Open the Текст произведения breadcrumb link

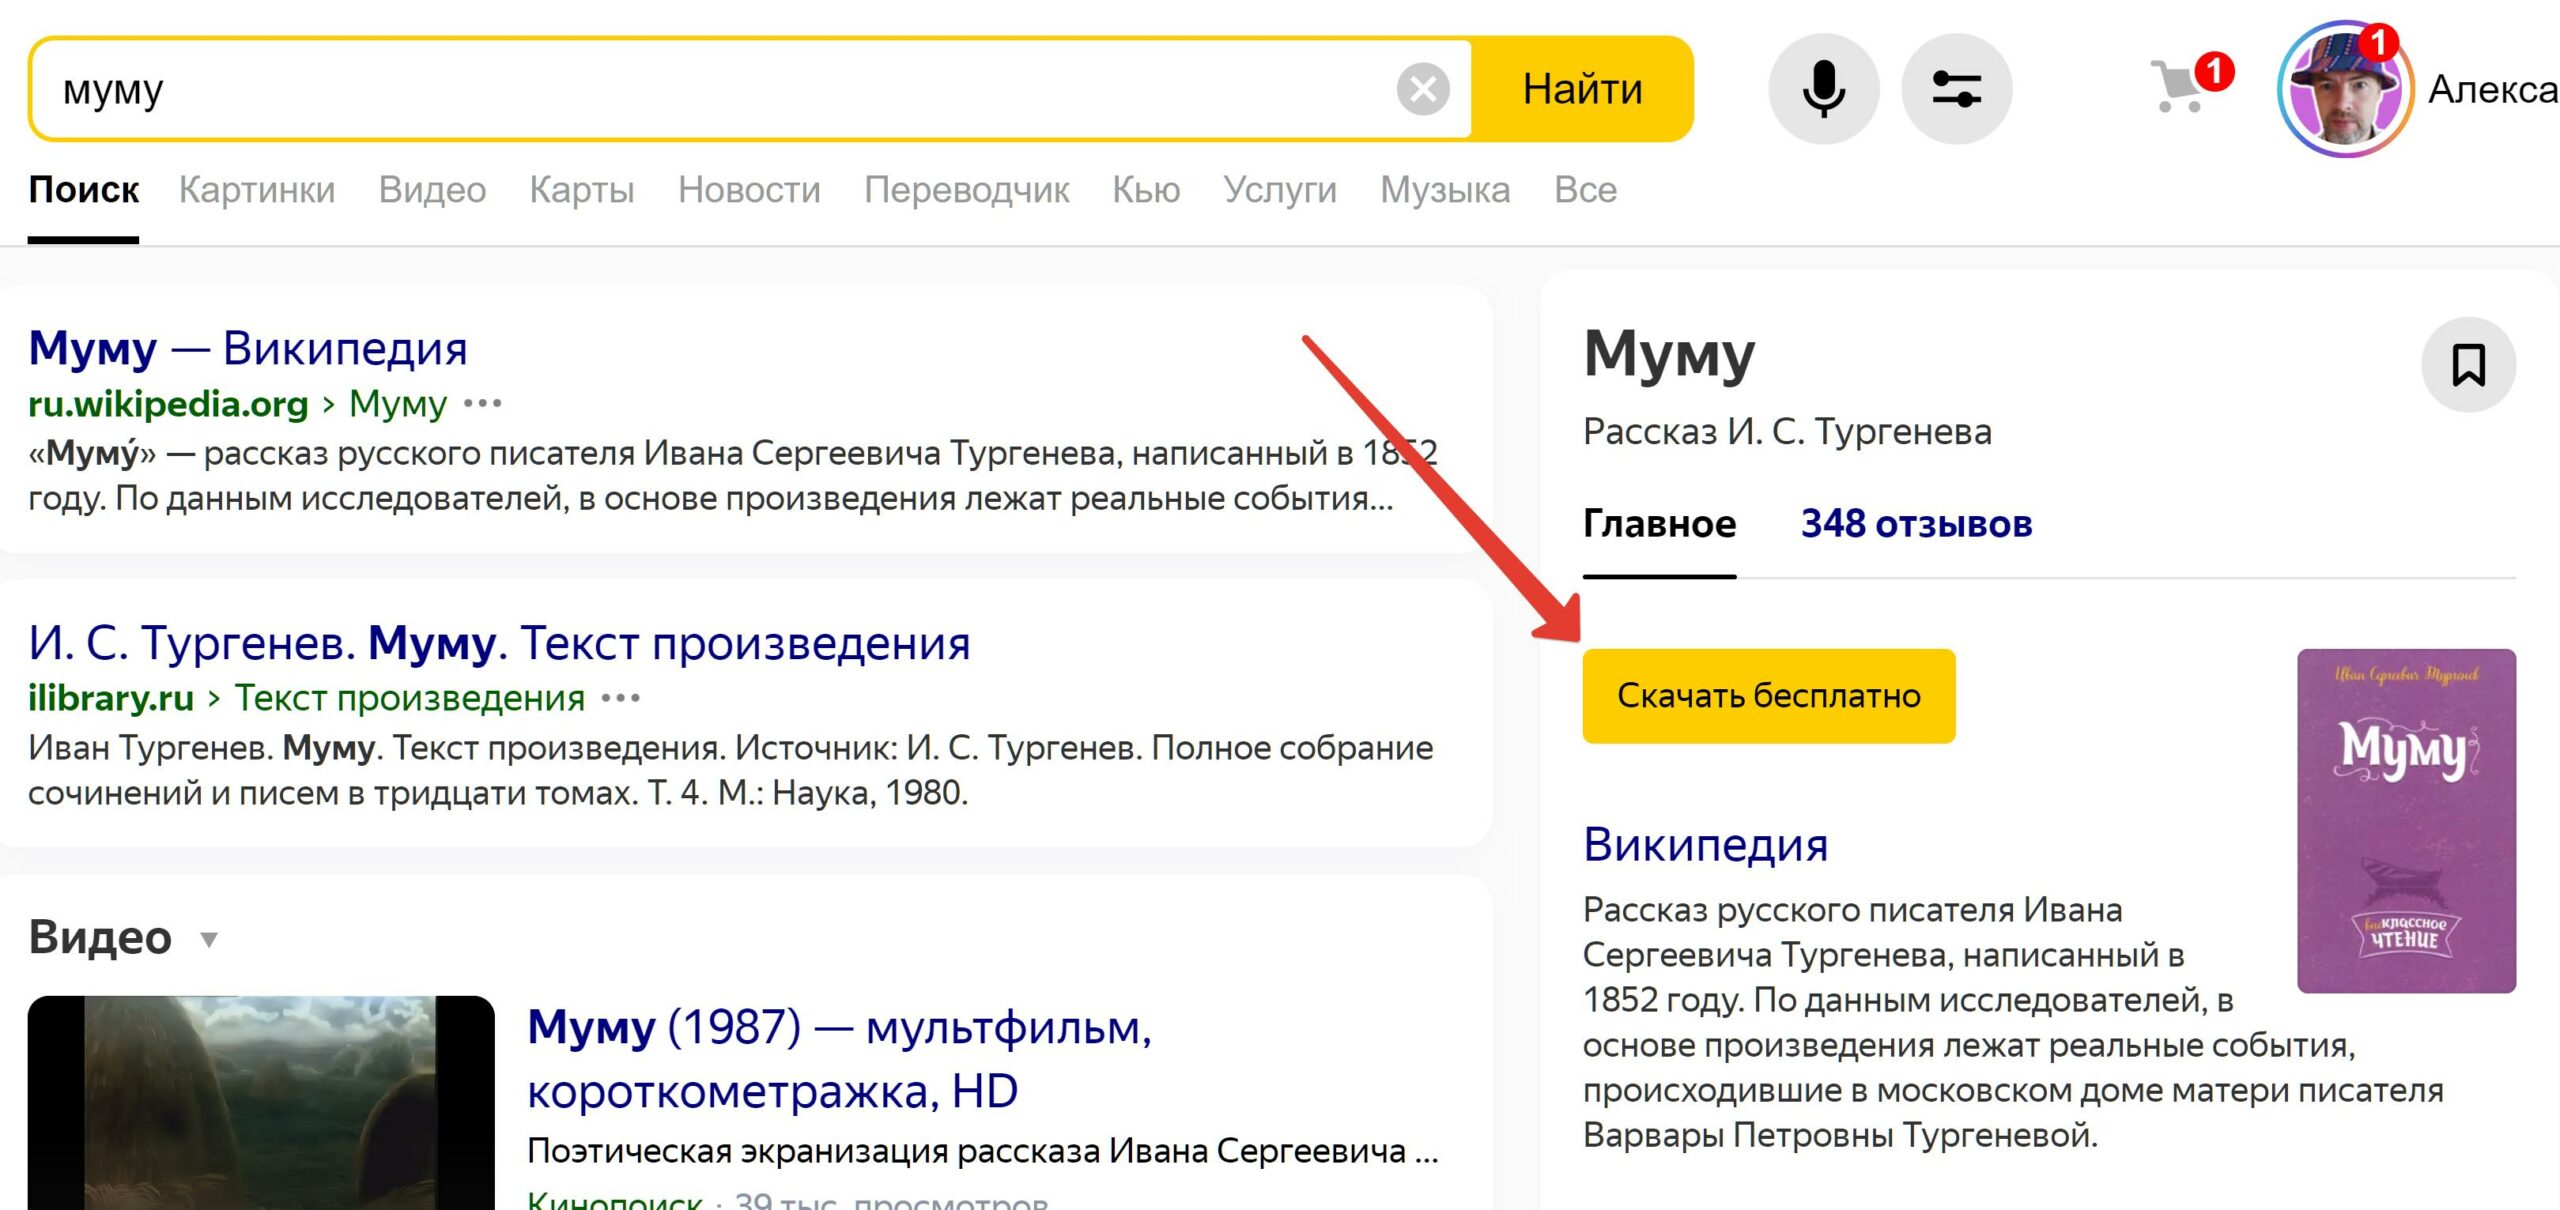pos(410,698)
